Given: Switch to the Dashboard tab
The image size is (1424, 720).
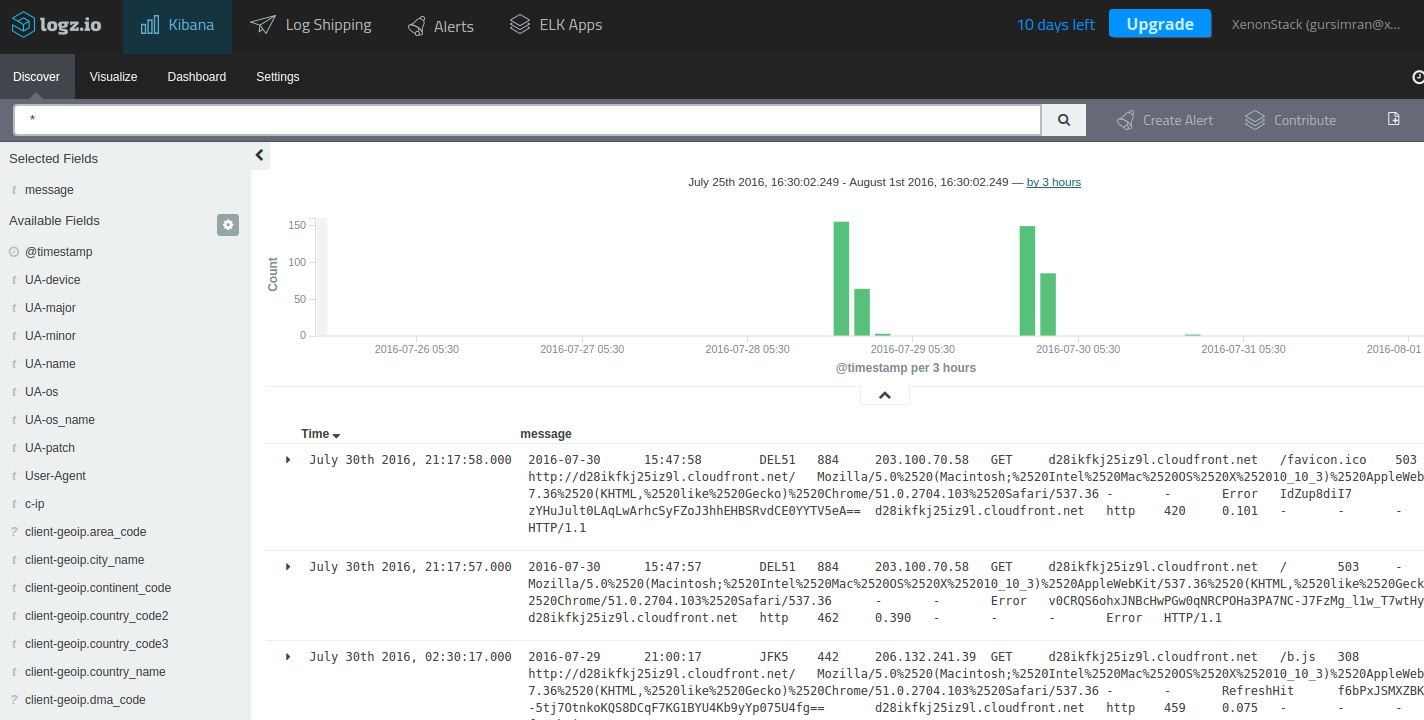Looking at the screenshot, I should [x=196, y=77].
